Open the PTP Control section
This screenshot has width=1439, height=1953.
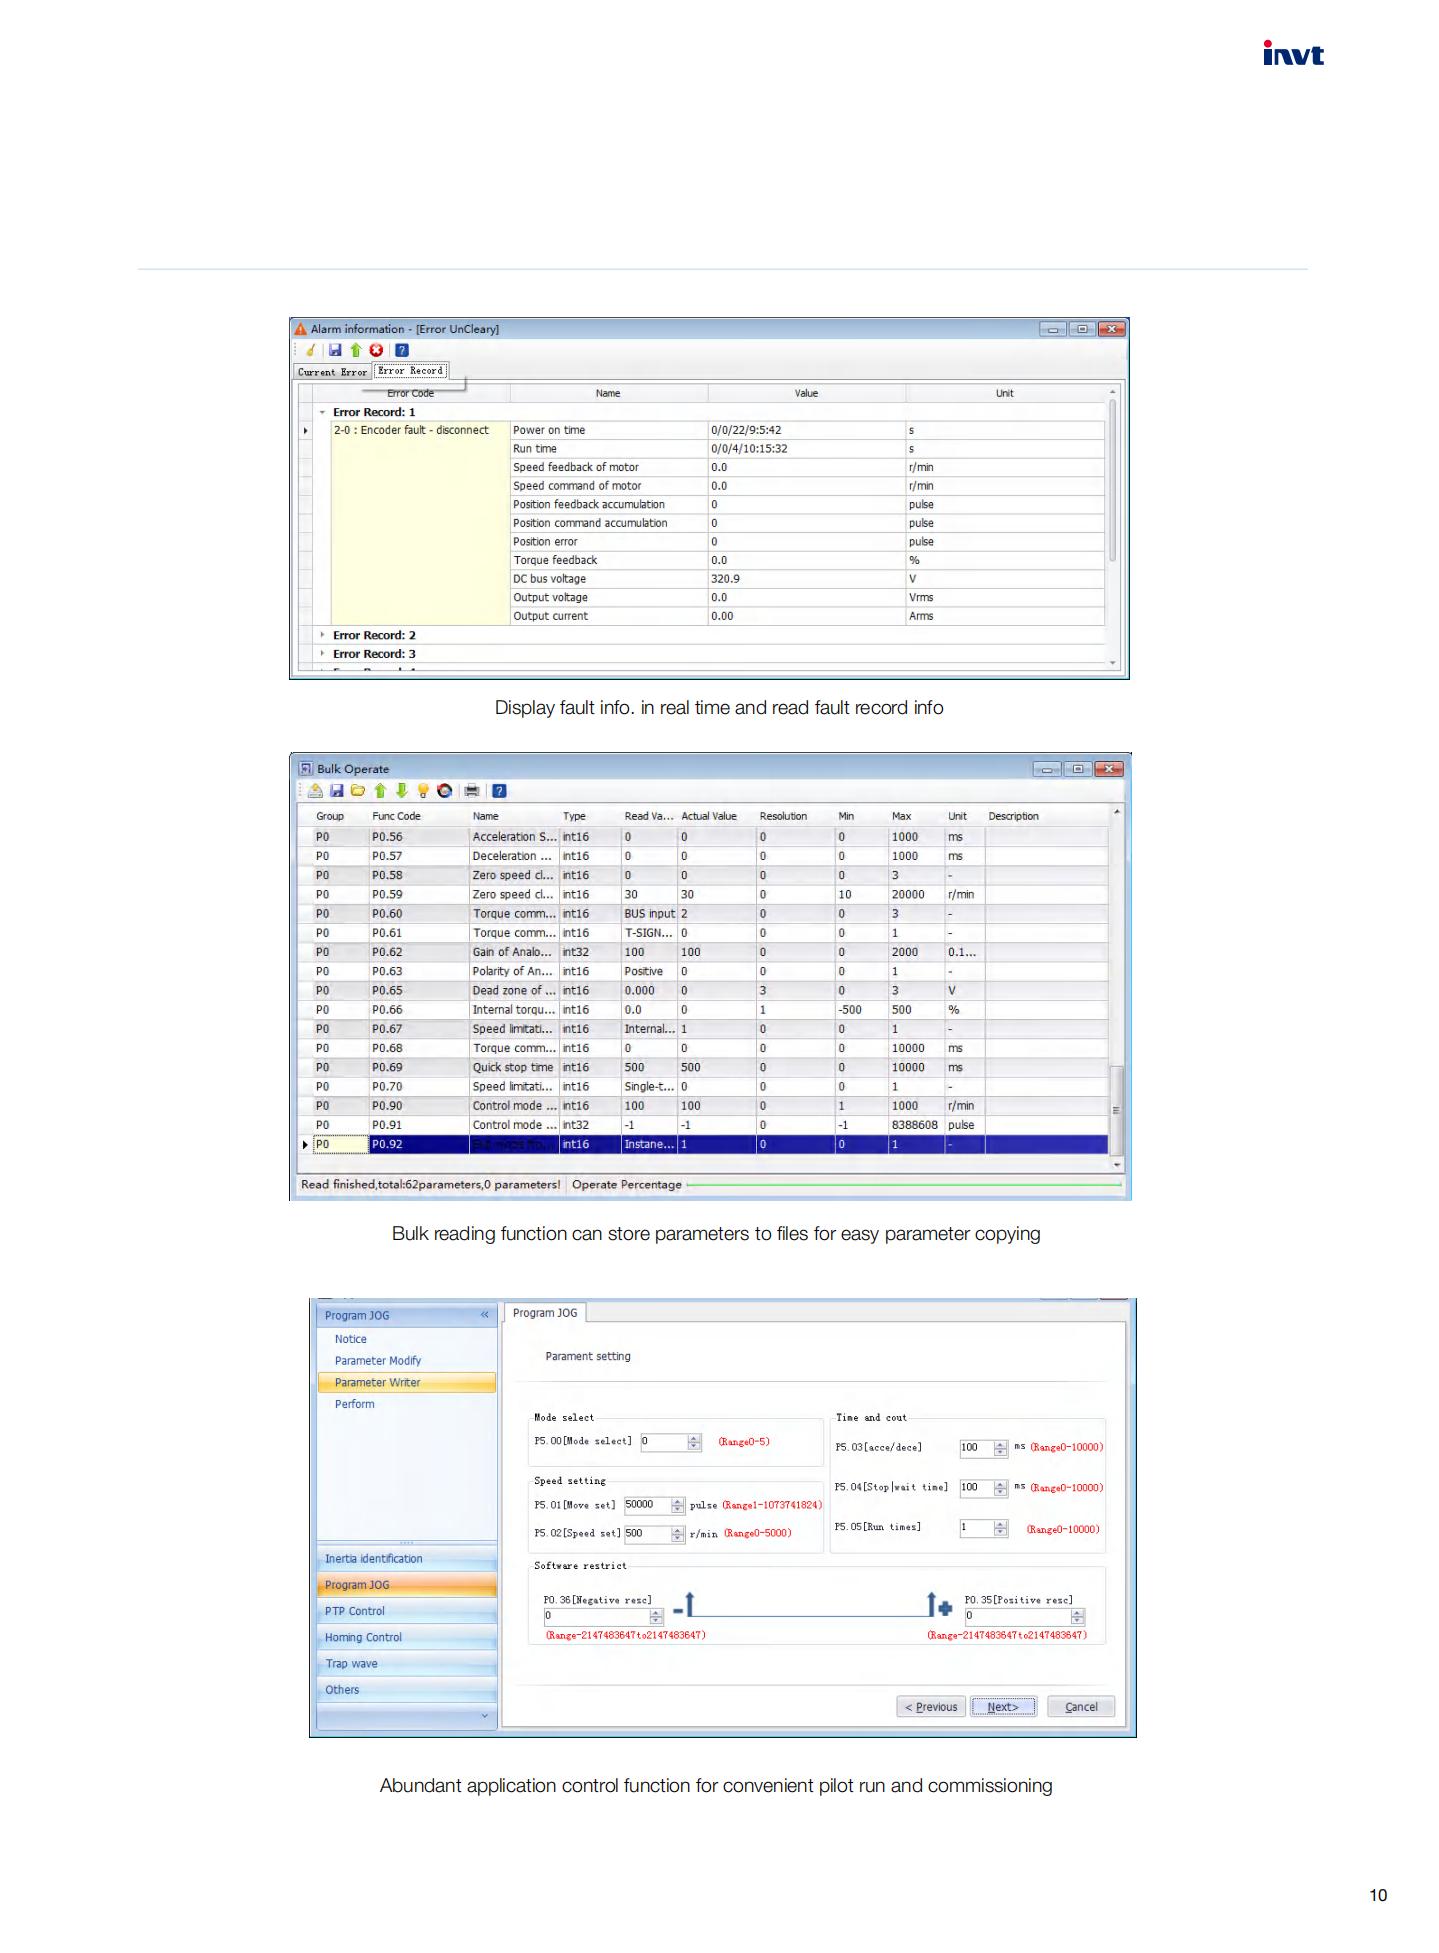(x=406, y=1611)
